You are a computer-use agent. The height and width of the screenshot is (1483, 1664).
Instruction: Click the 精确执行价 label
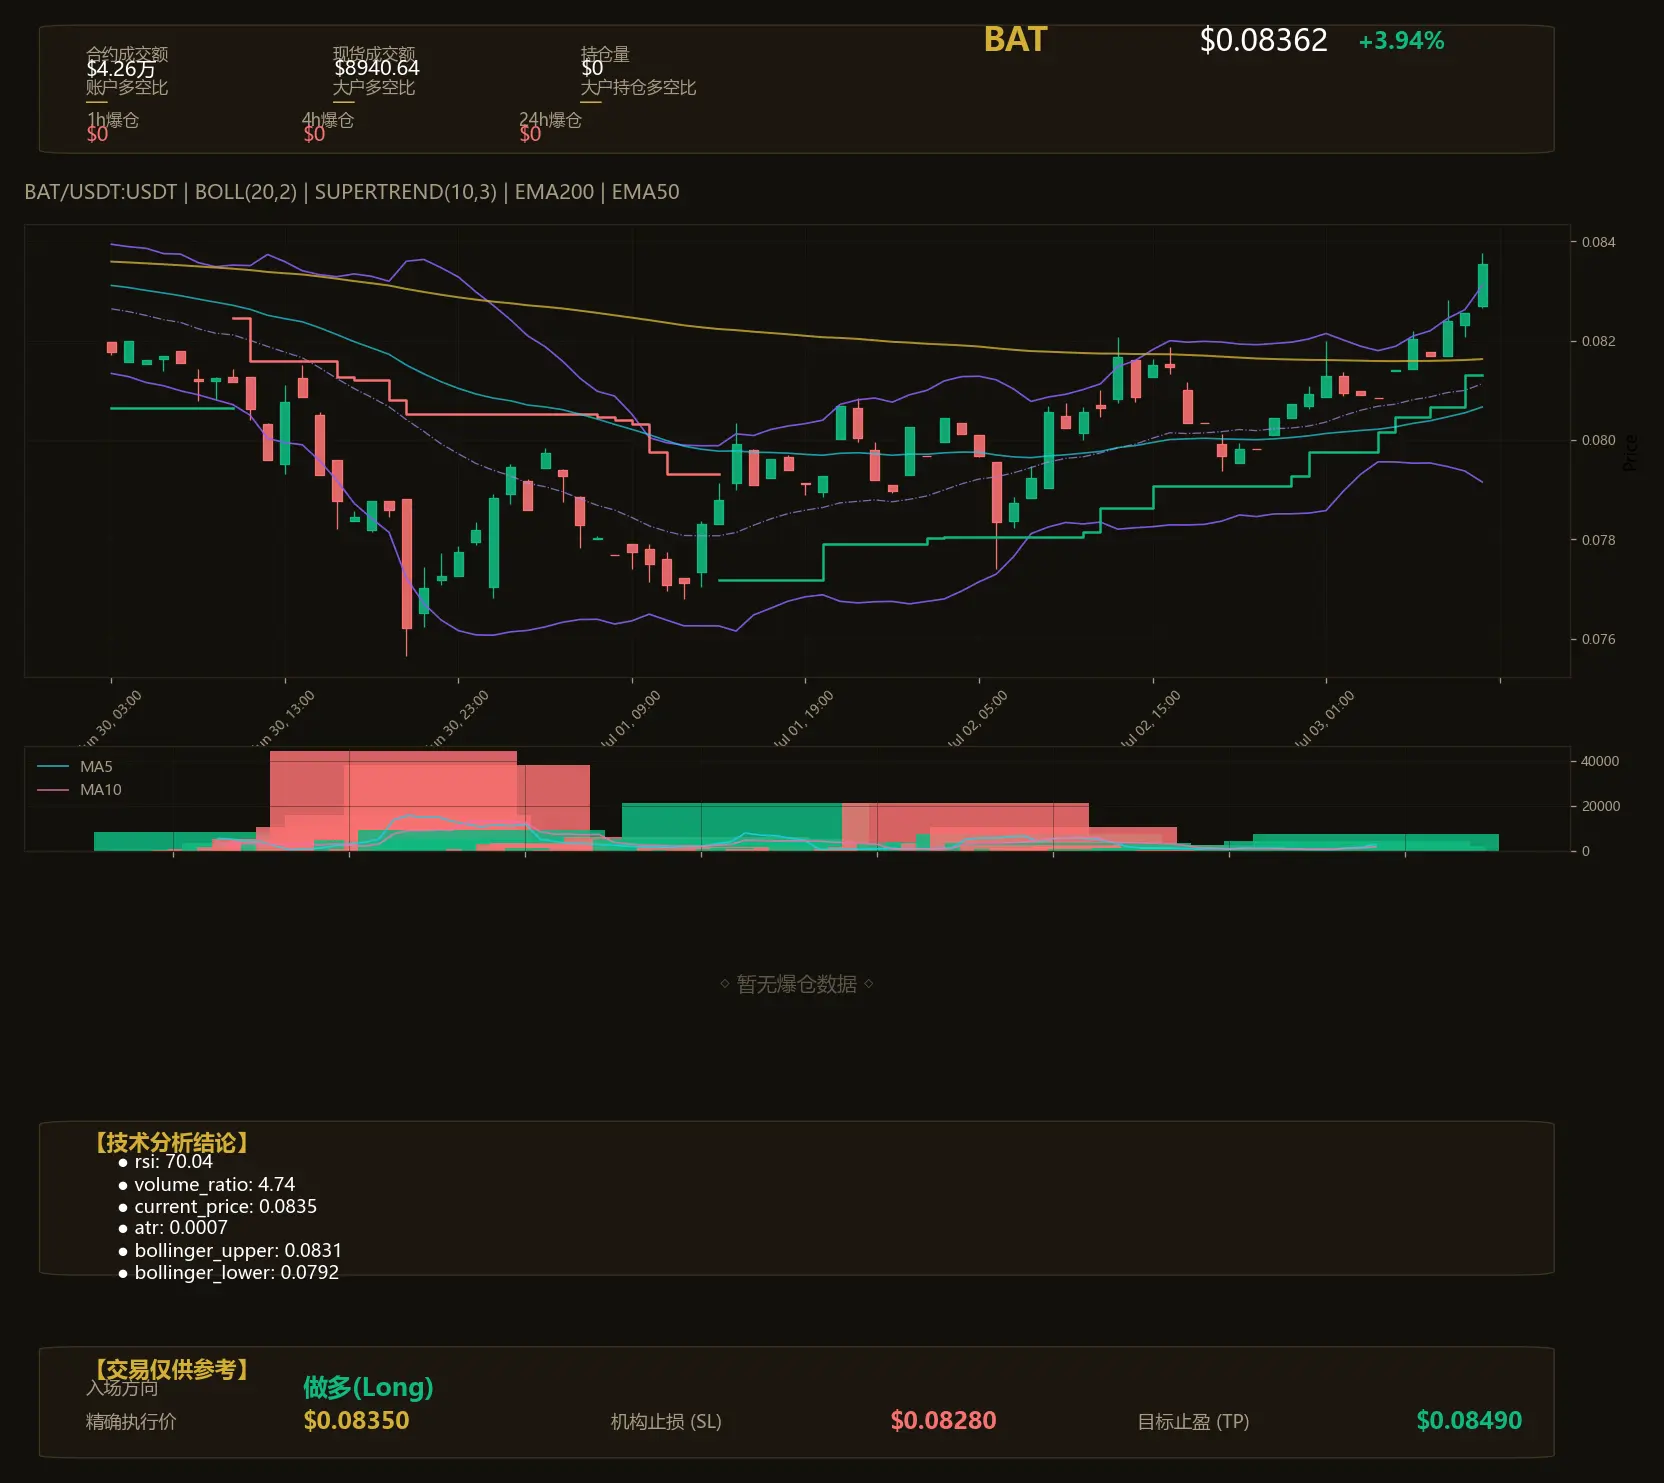coord(131,1421)
